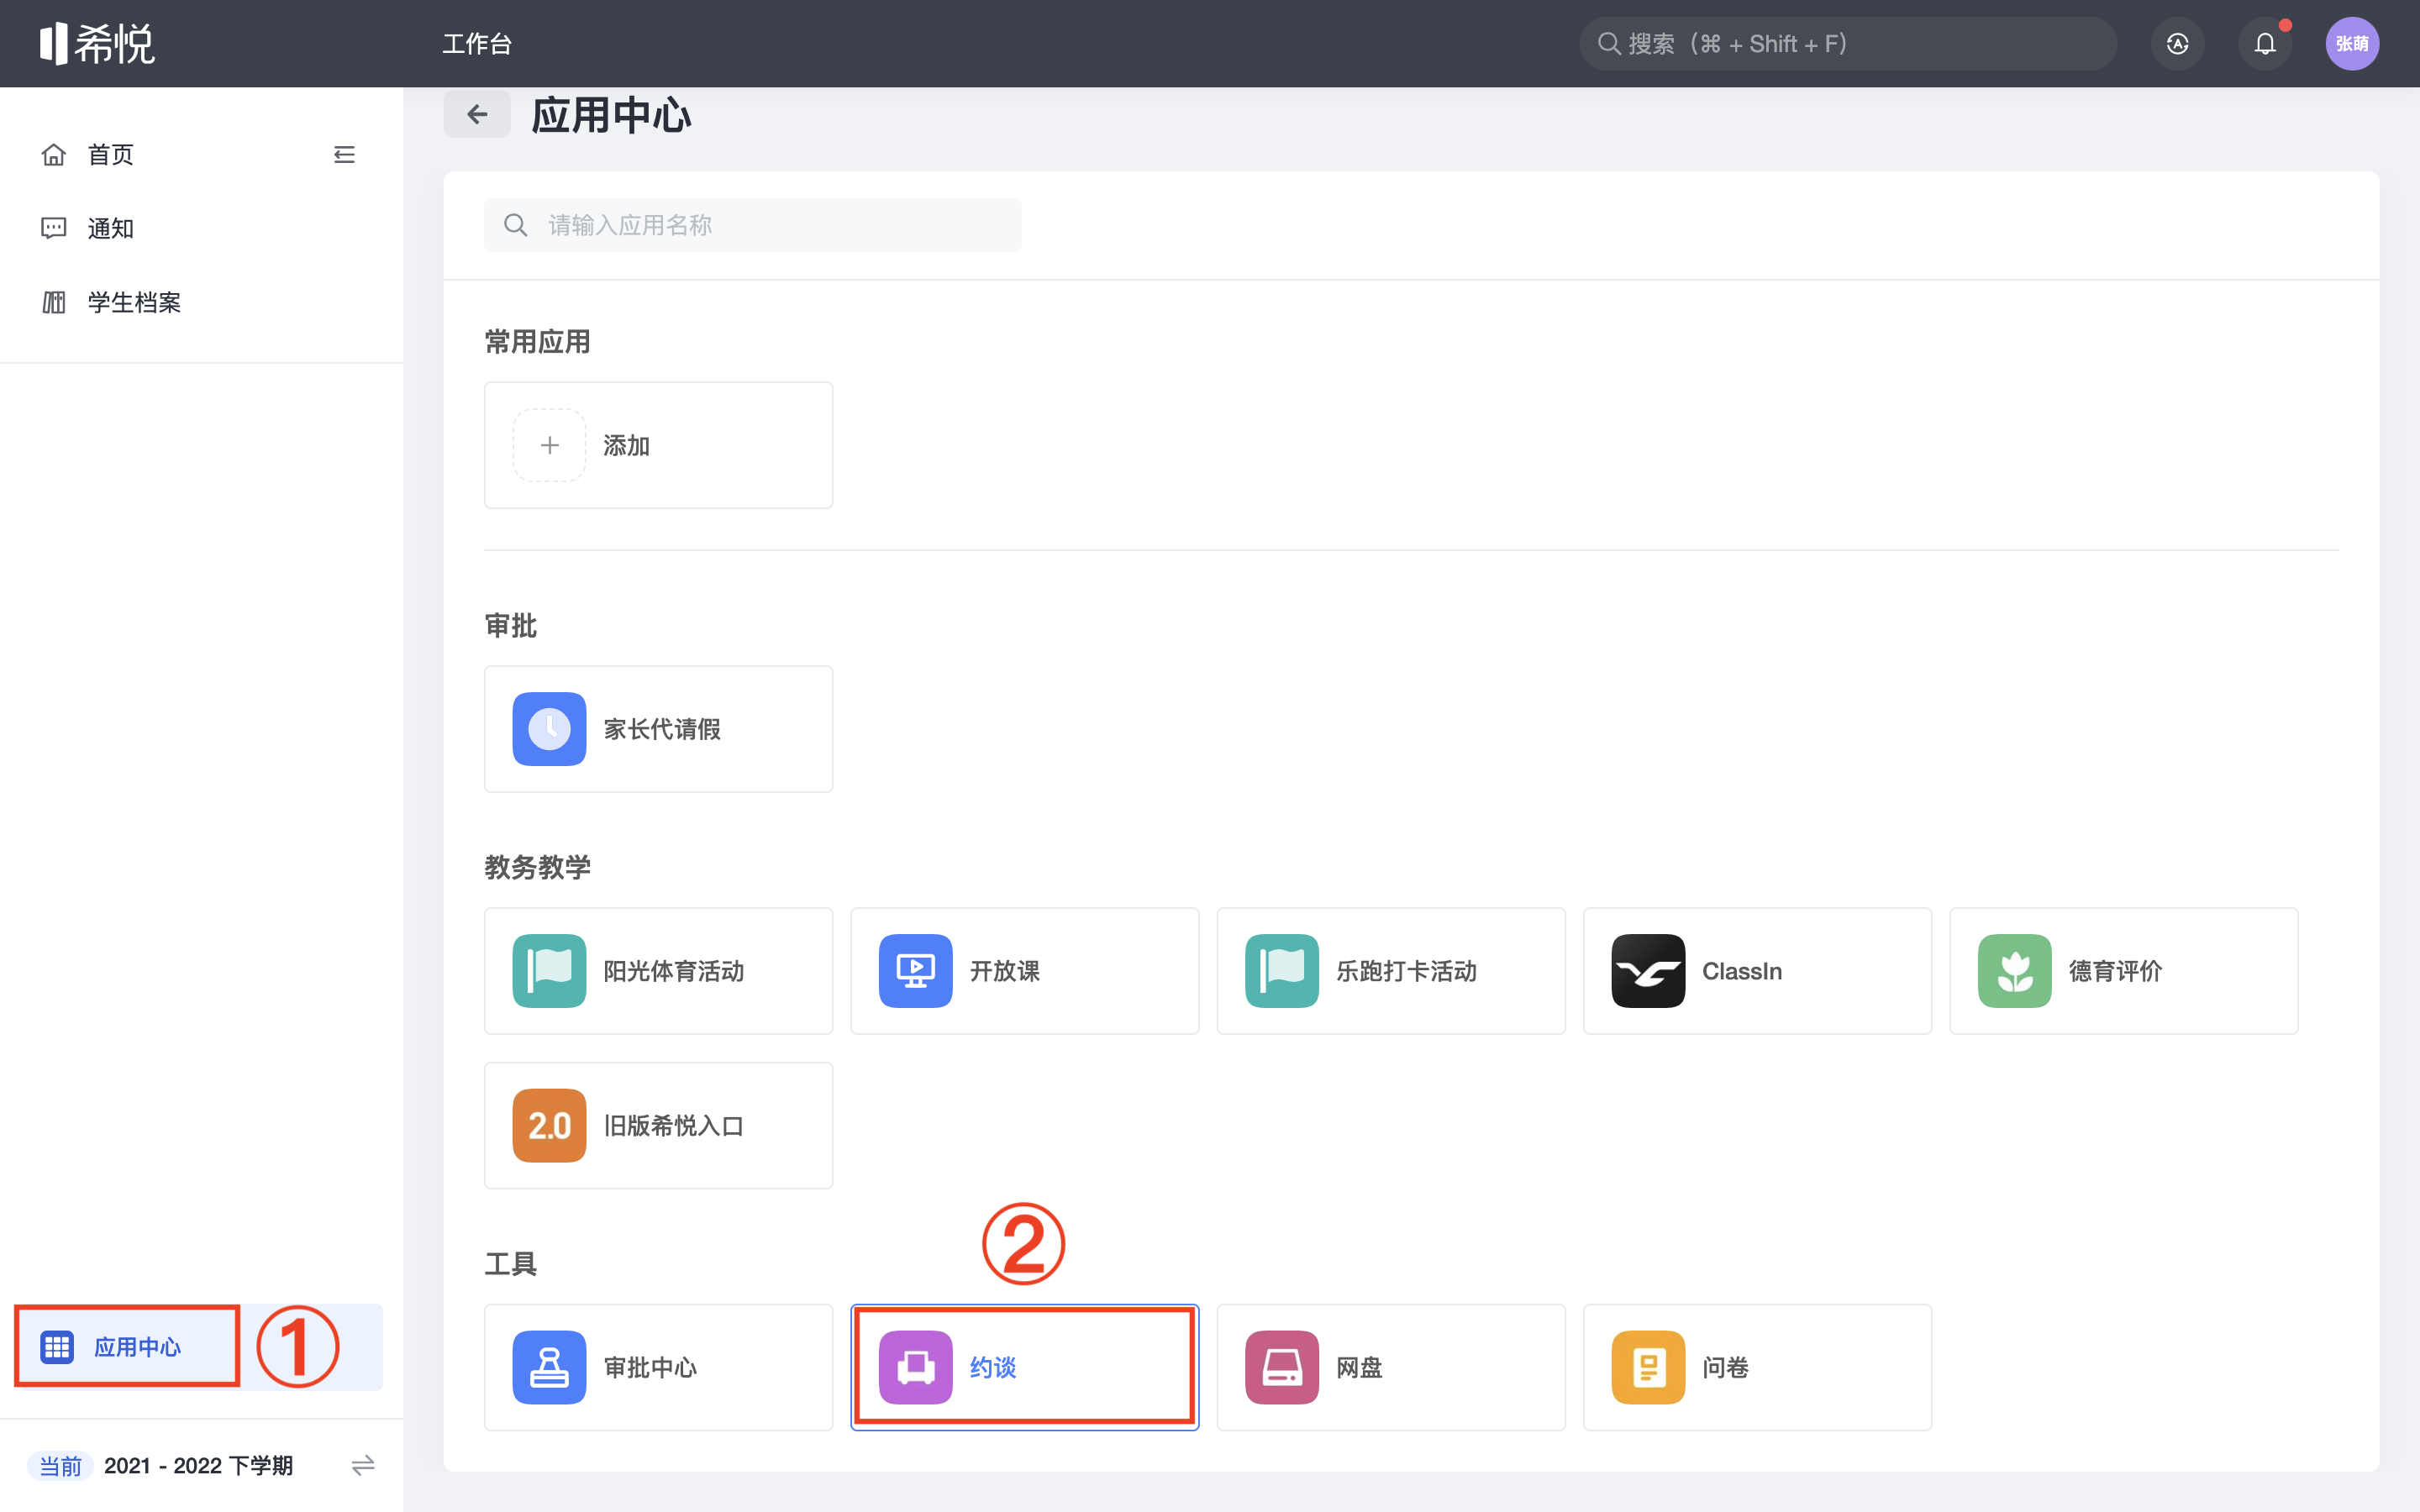Viewport: 2420px width, 1512px height.
Task: Open 旧版希悦入口 by its label
Action: pyautogui.click(x=674, y=1125)
